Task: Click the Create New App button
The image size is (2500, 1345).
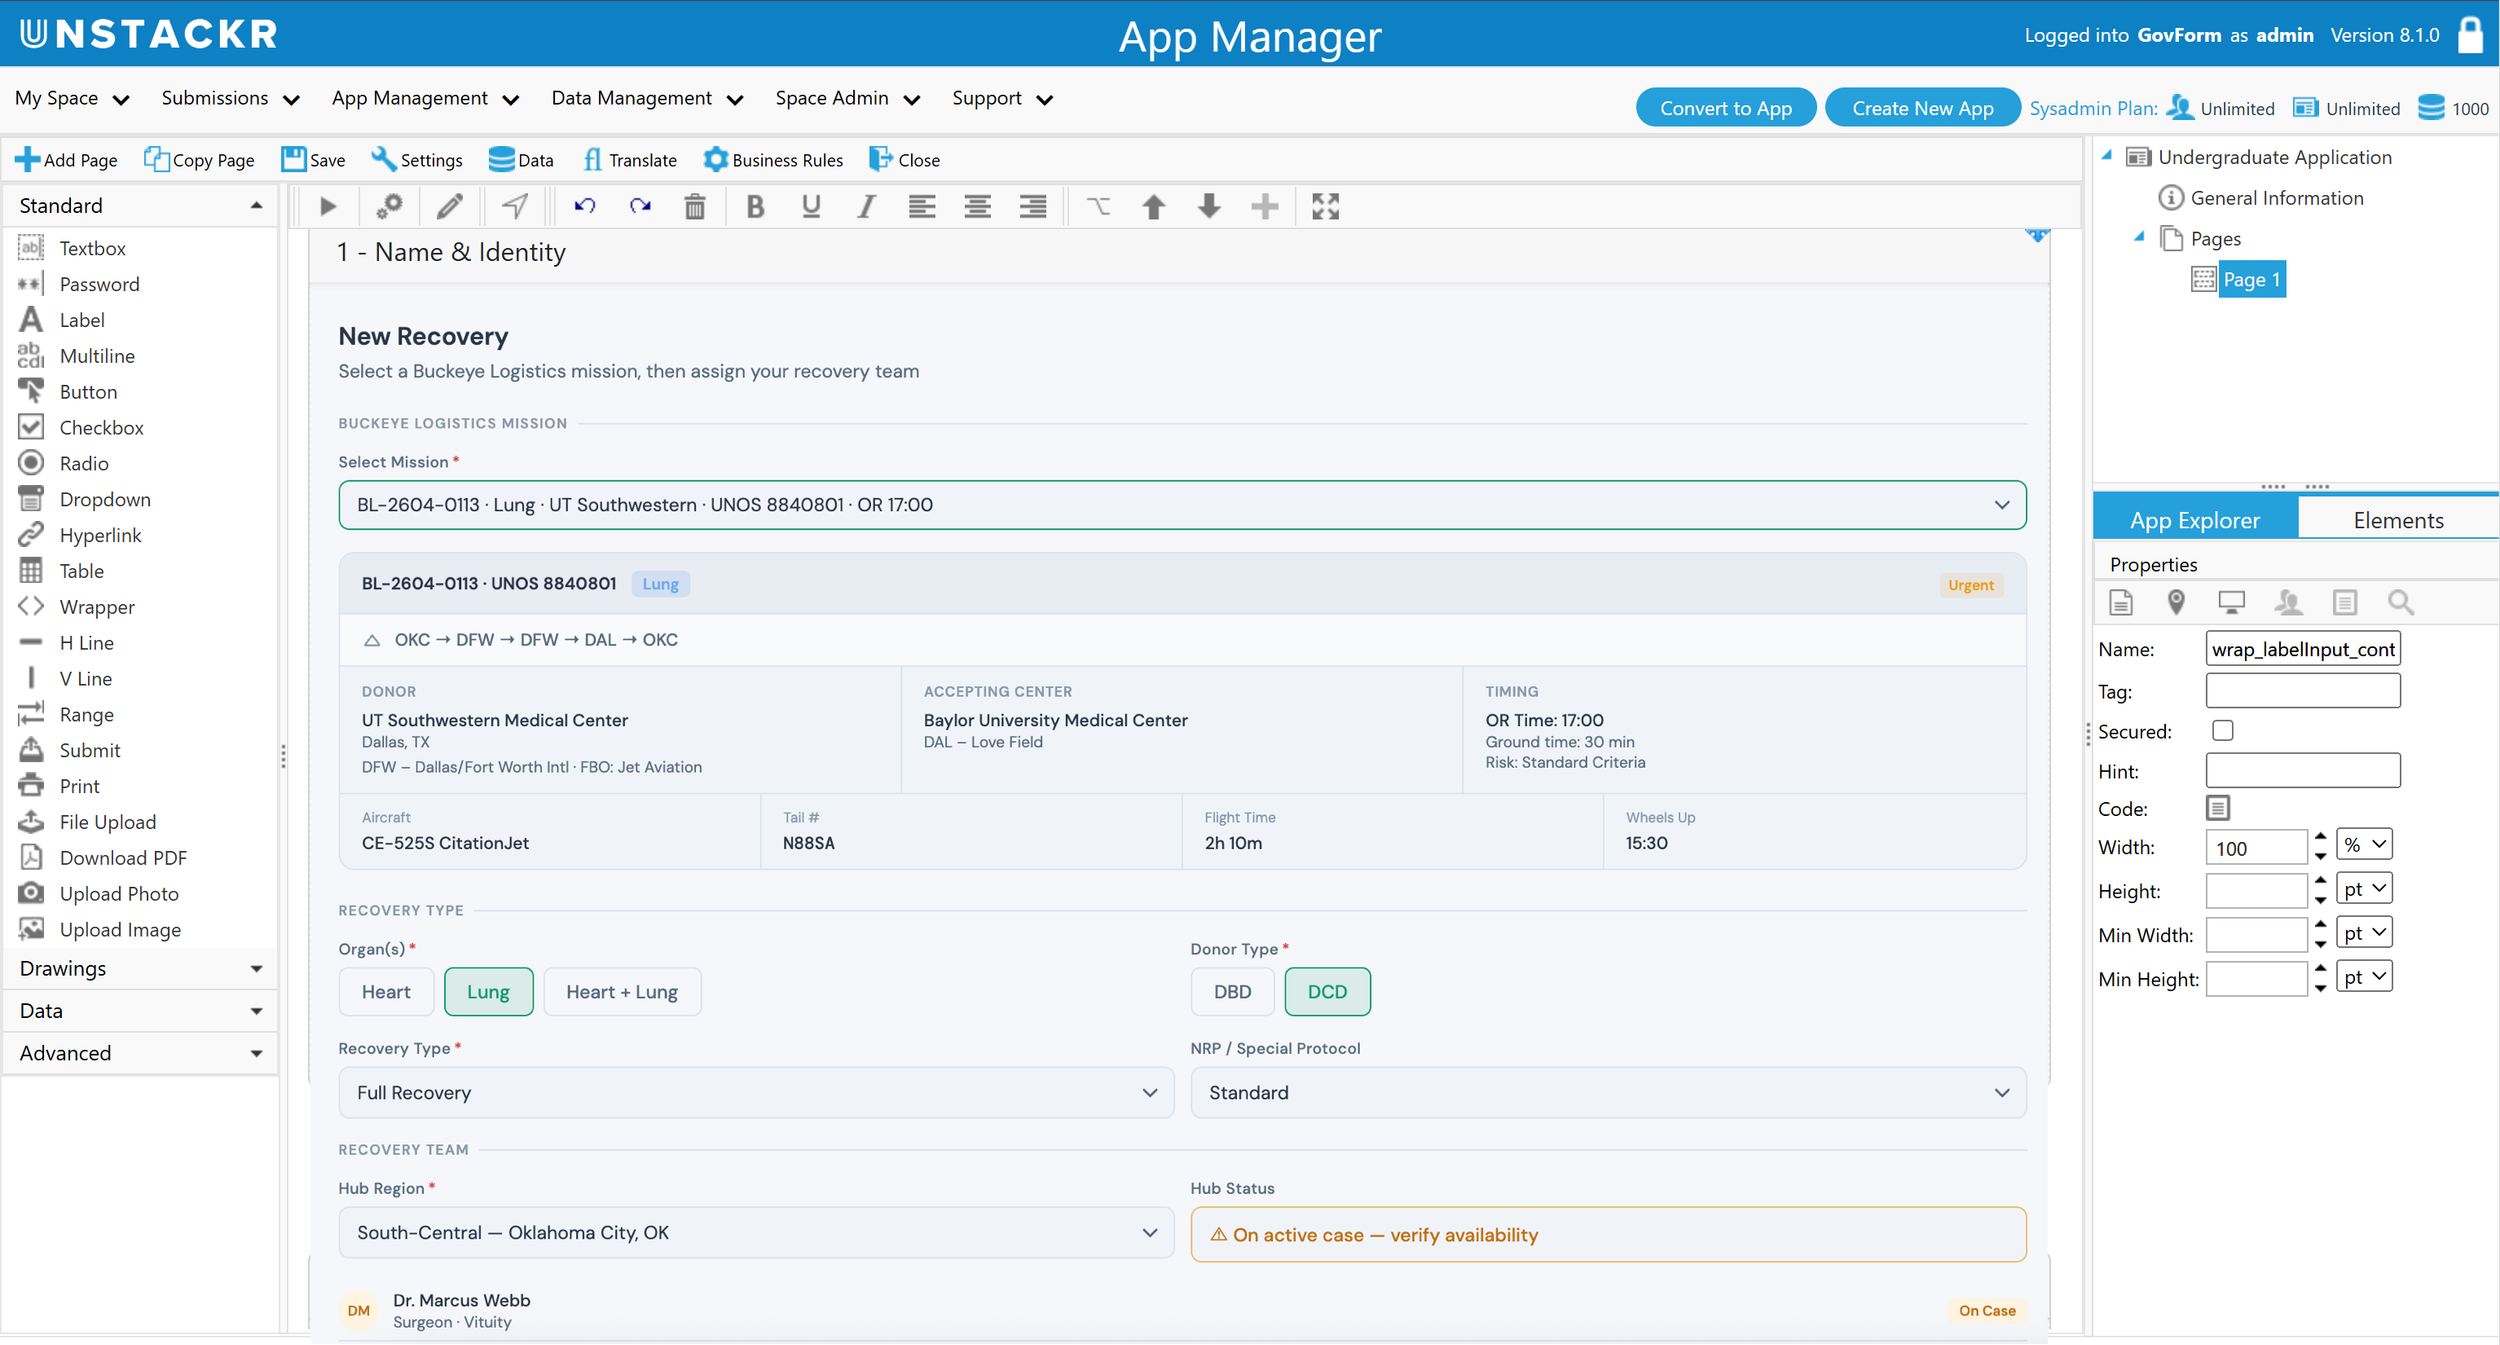Action: point(1922,108)
